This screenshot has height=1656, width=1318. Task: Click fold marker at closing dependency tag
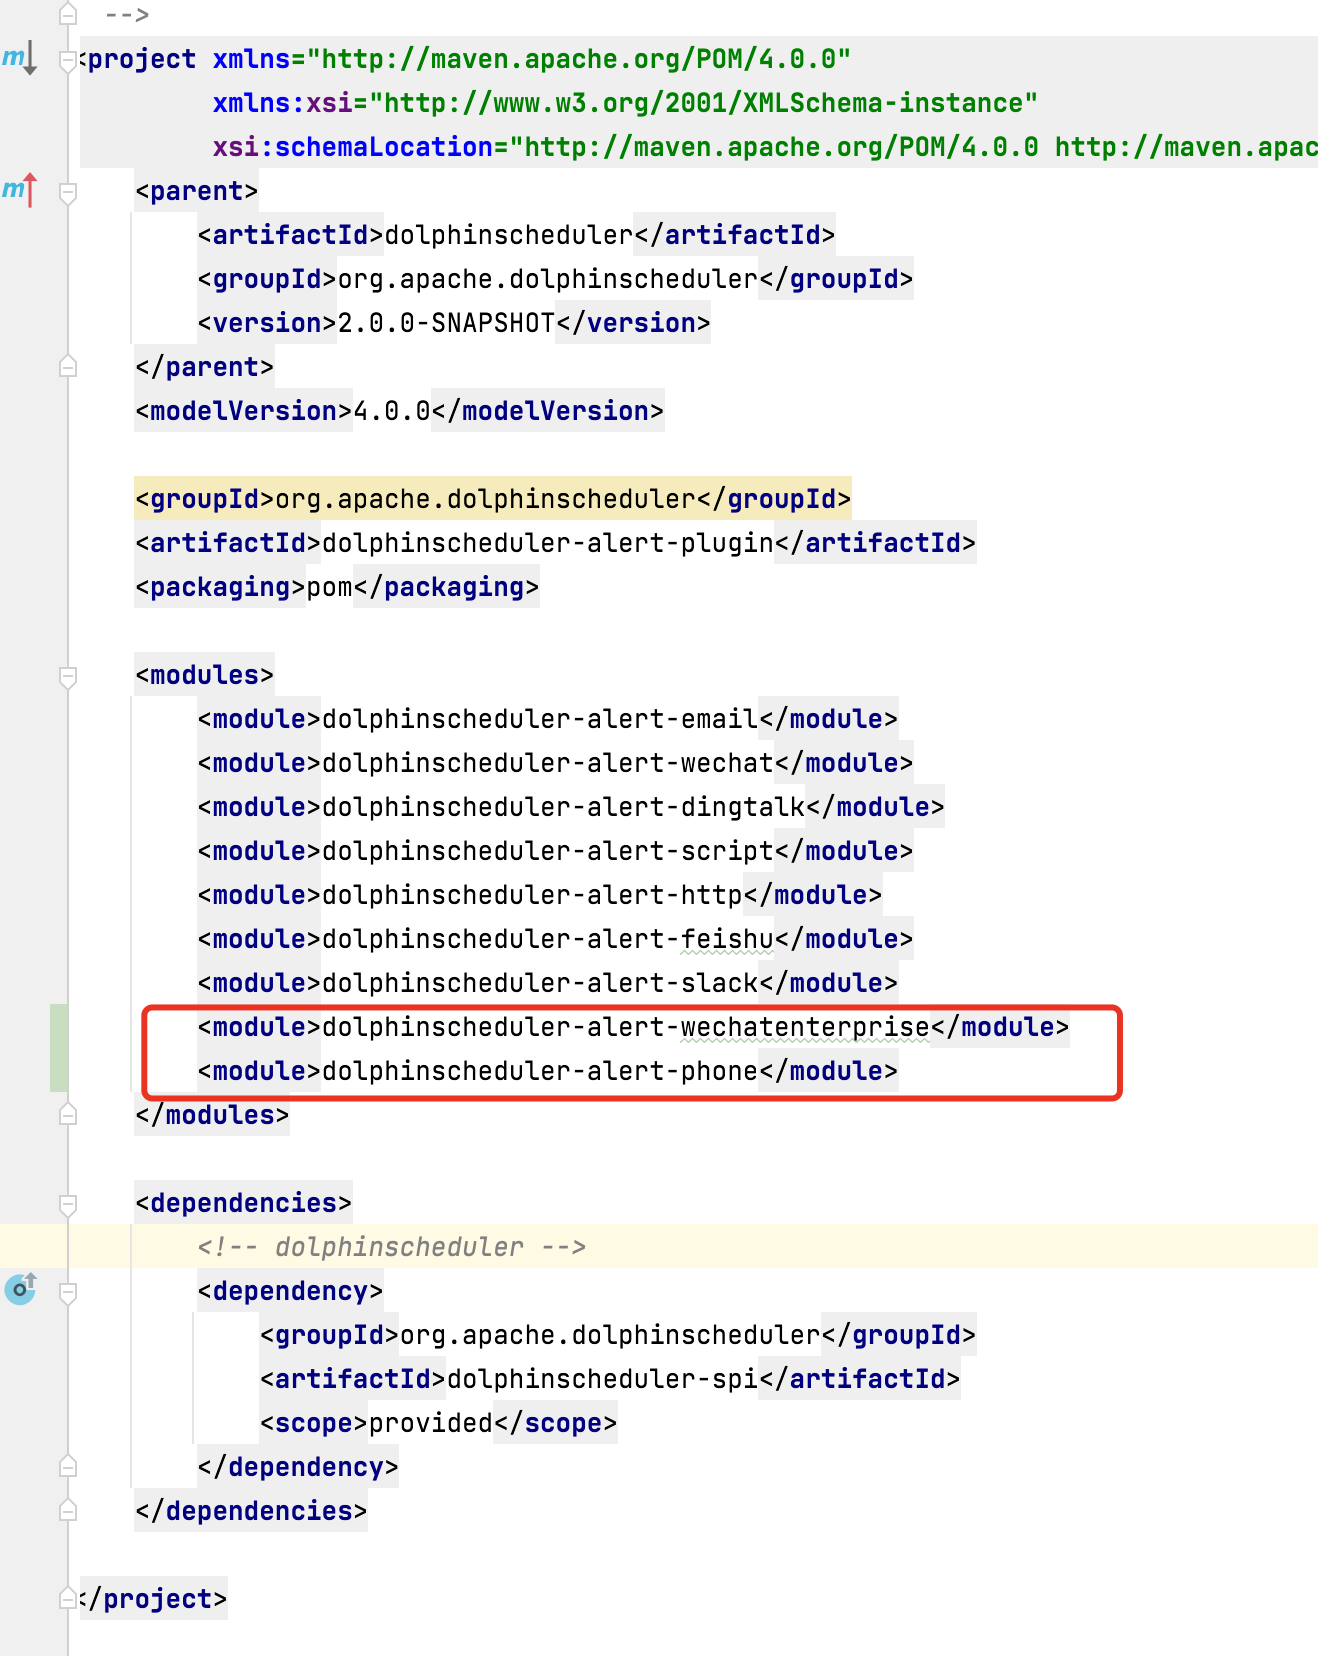[x=68, y=1467]
